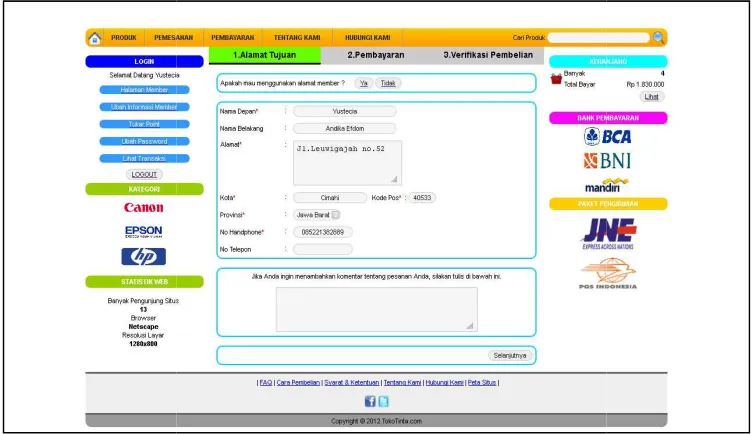Open the Twitter icon in footer
Screen dimensions: 752x434
click(383, 401)
